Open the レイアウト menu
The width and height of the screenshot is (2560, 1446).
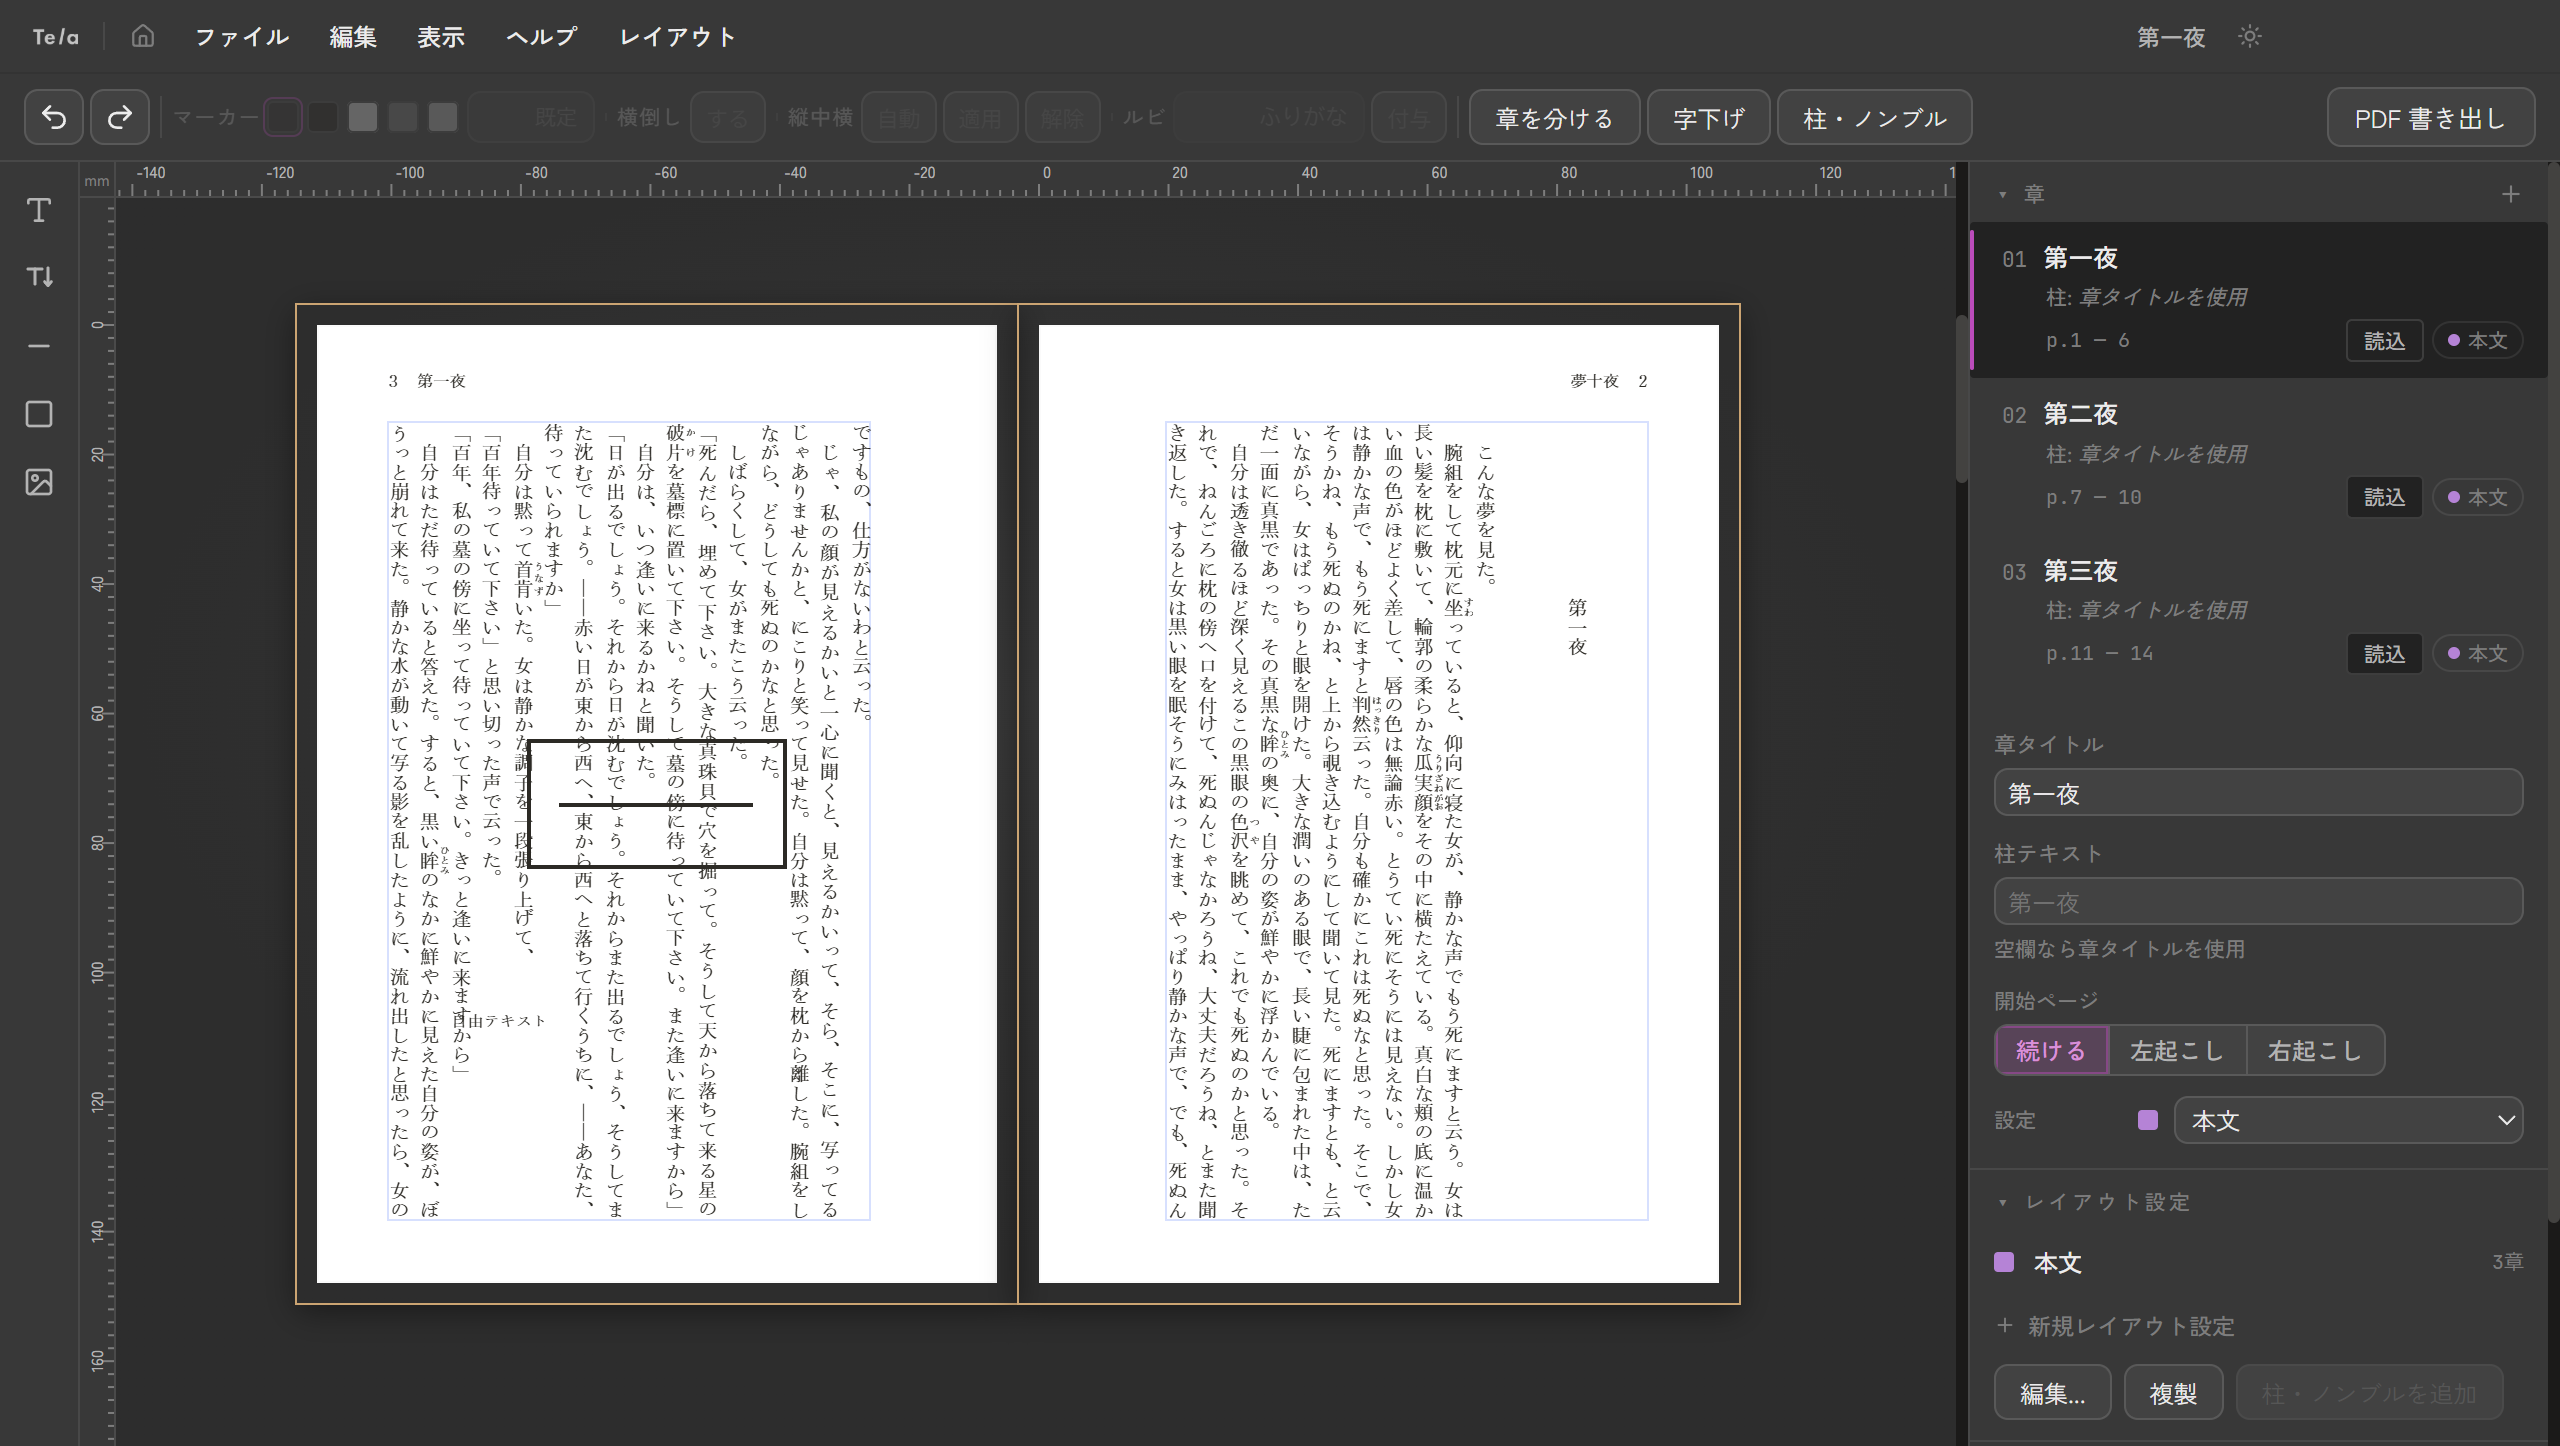click(x=677, y=37)
